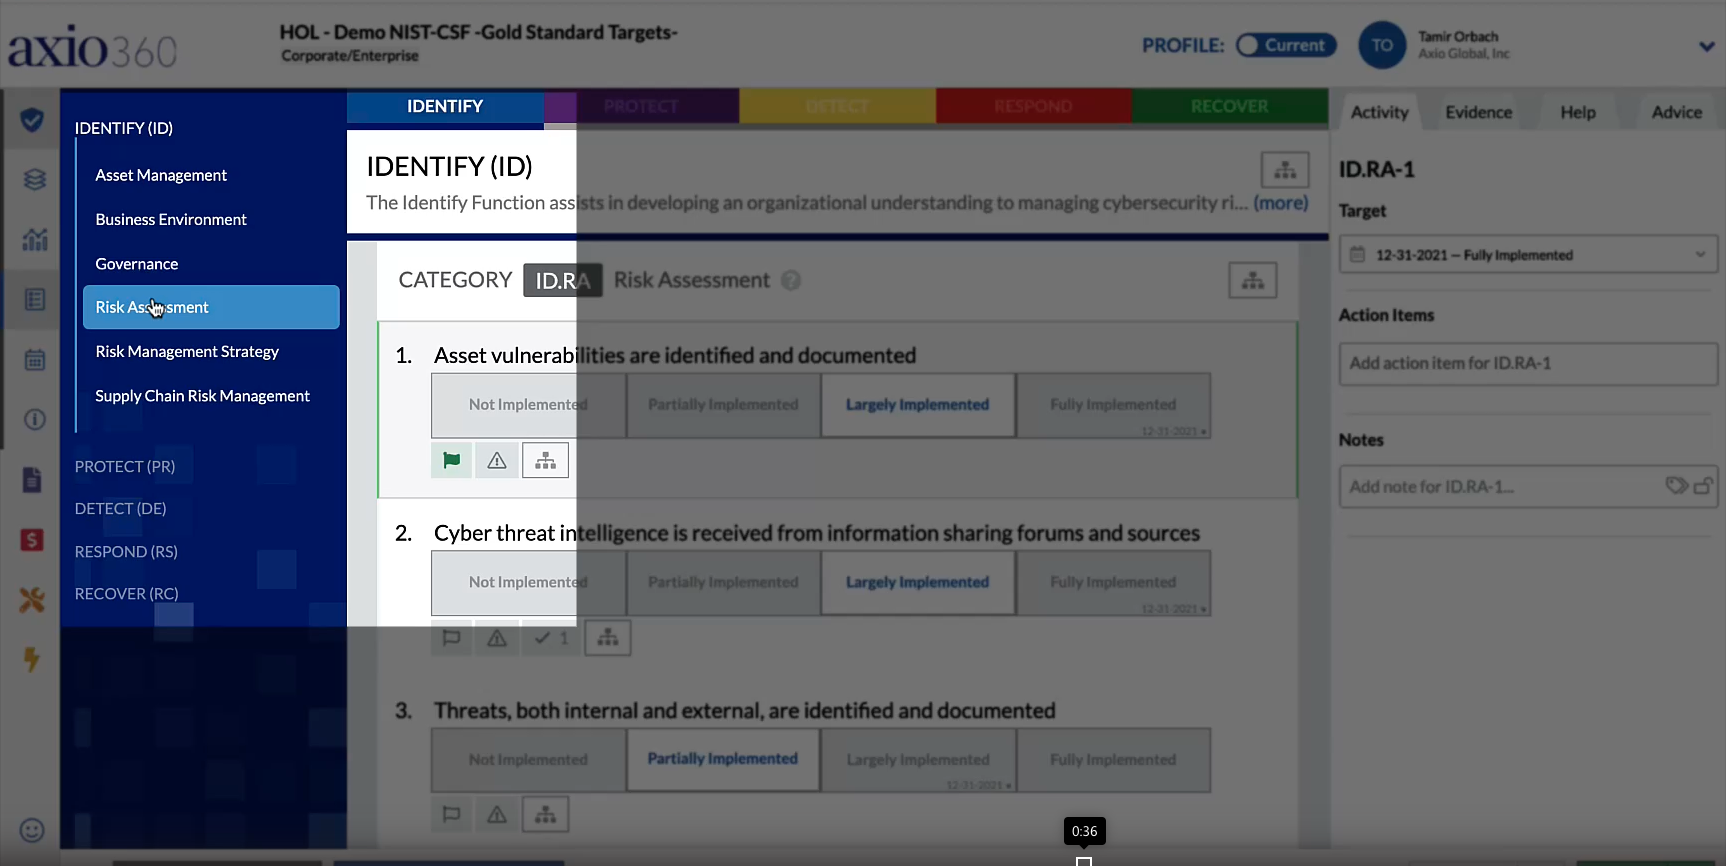1726x866 pixels.
Task: Expand the user account chevron menu
Action: pyautogui.click(x=1706, y=46)
